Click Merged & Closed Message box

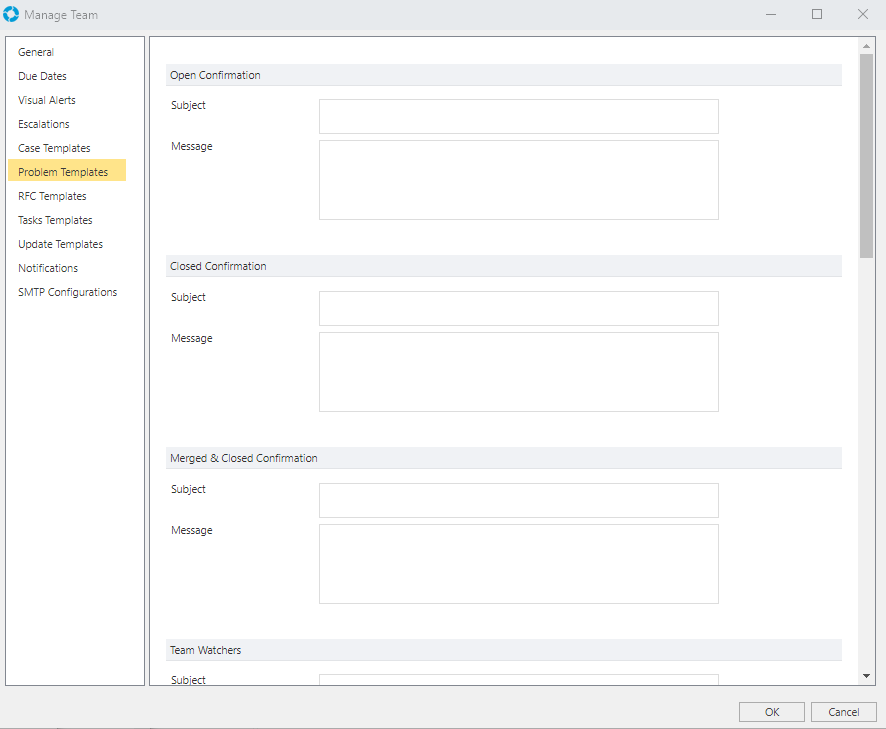coord(518,564)
